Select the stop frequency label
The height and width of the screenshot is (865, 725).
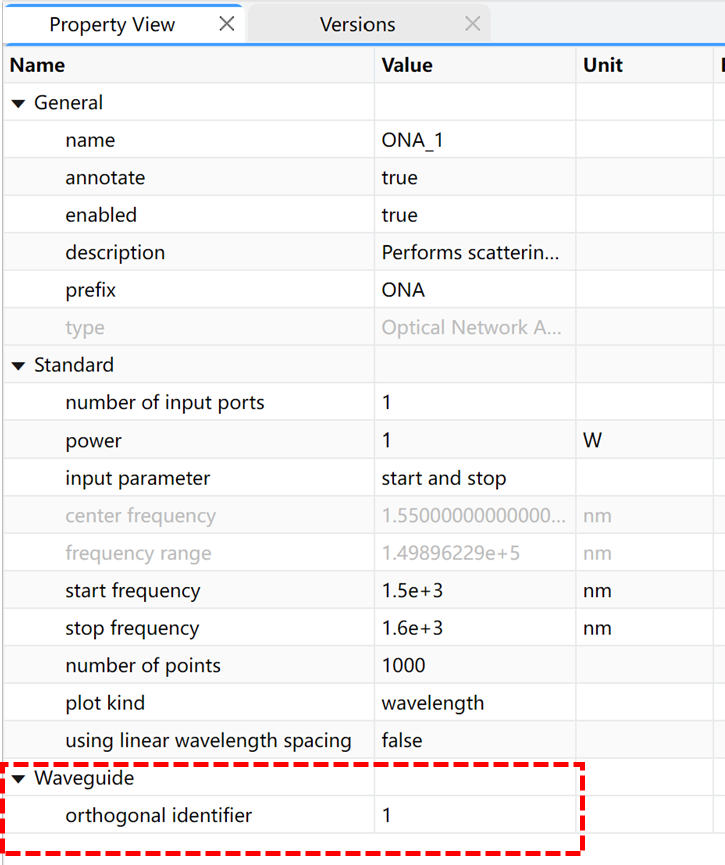(132, 628)
